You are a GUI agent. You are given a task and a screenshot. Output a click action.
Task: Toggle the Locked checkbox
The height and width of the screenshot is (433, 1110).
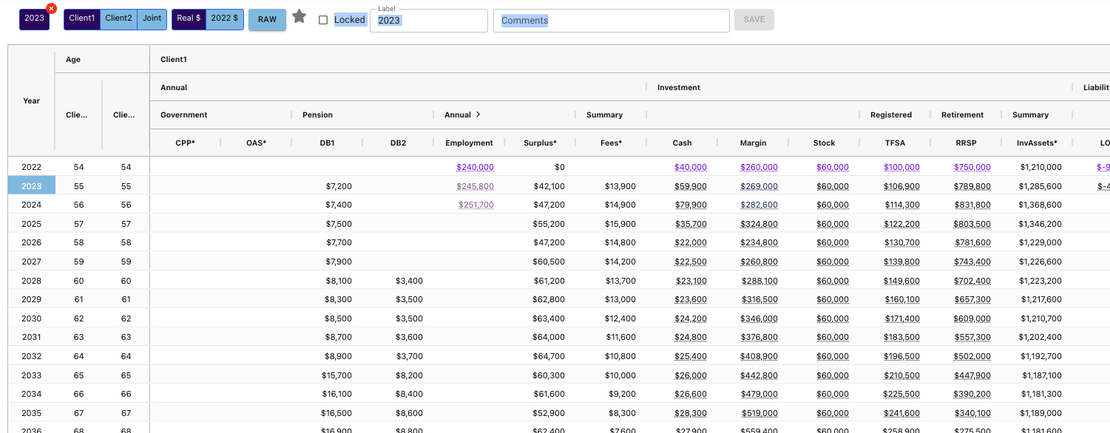pyautogui.click(x=323, y=20)
